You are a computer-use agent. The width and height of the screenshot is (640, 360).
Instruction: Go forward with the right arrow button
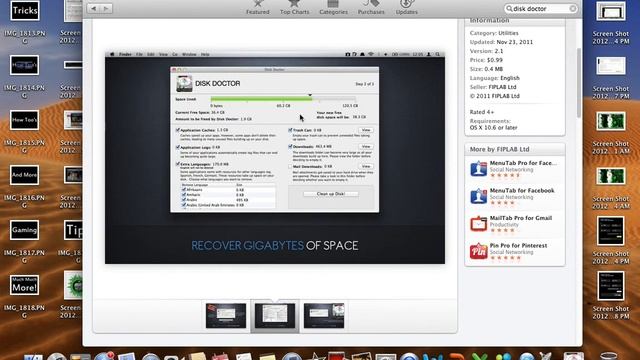106,8
